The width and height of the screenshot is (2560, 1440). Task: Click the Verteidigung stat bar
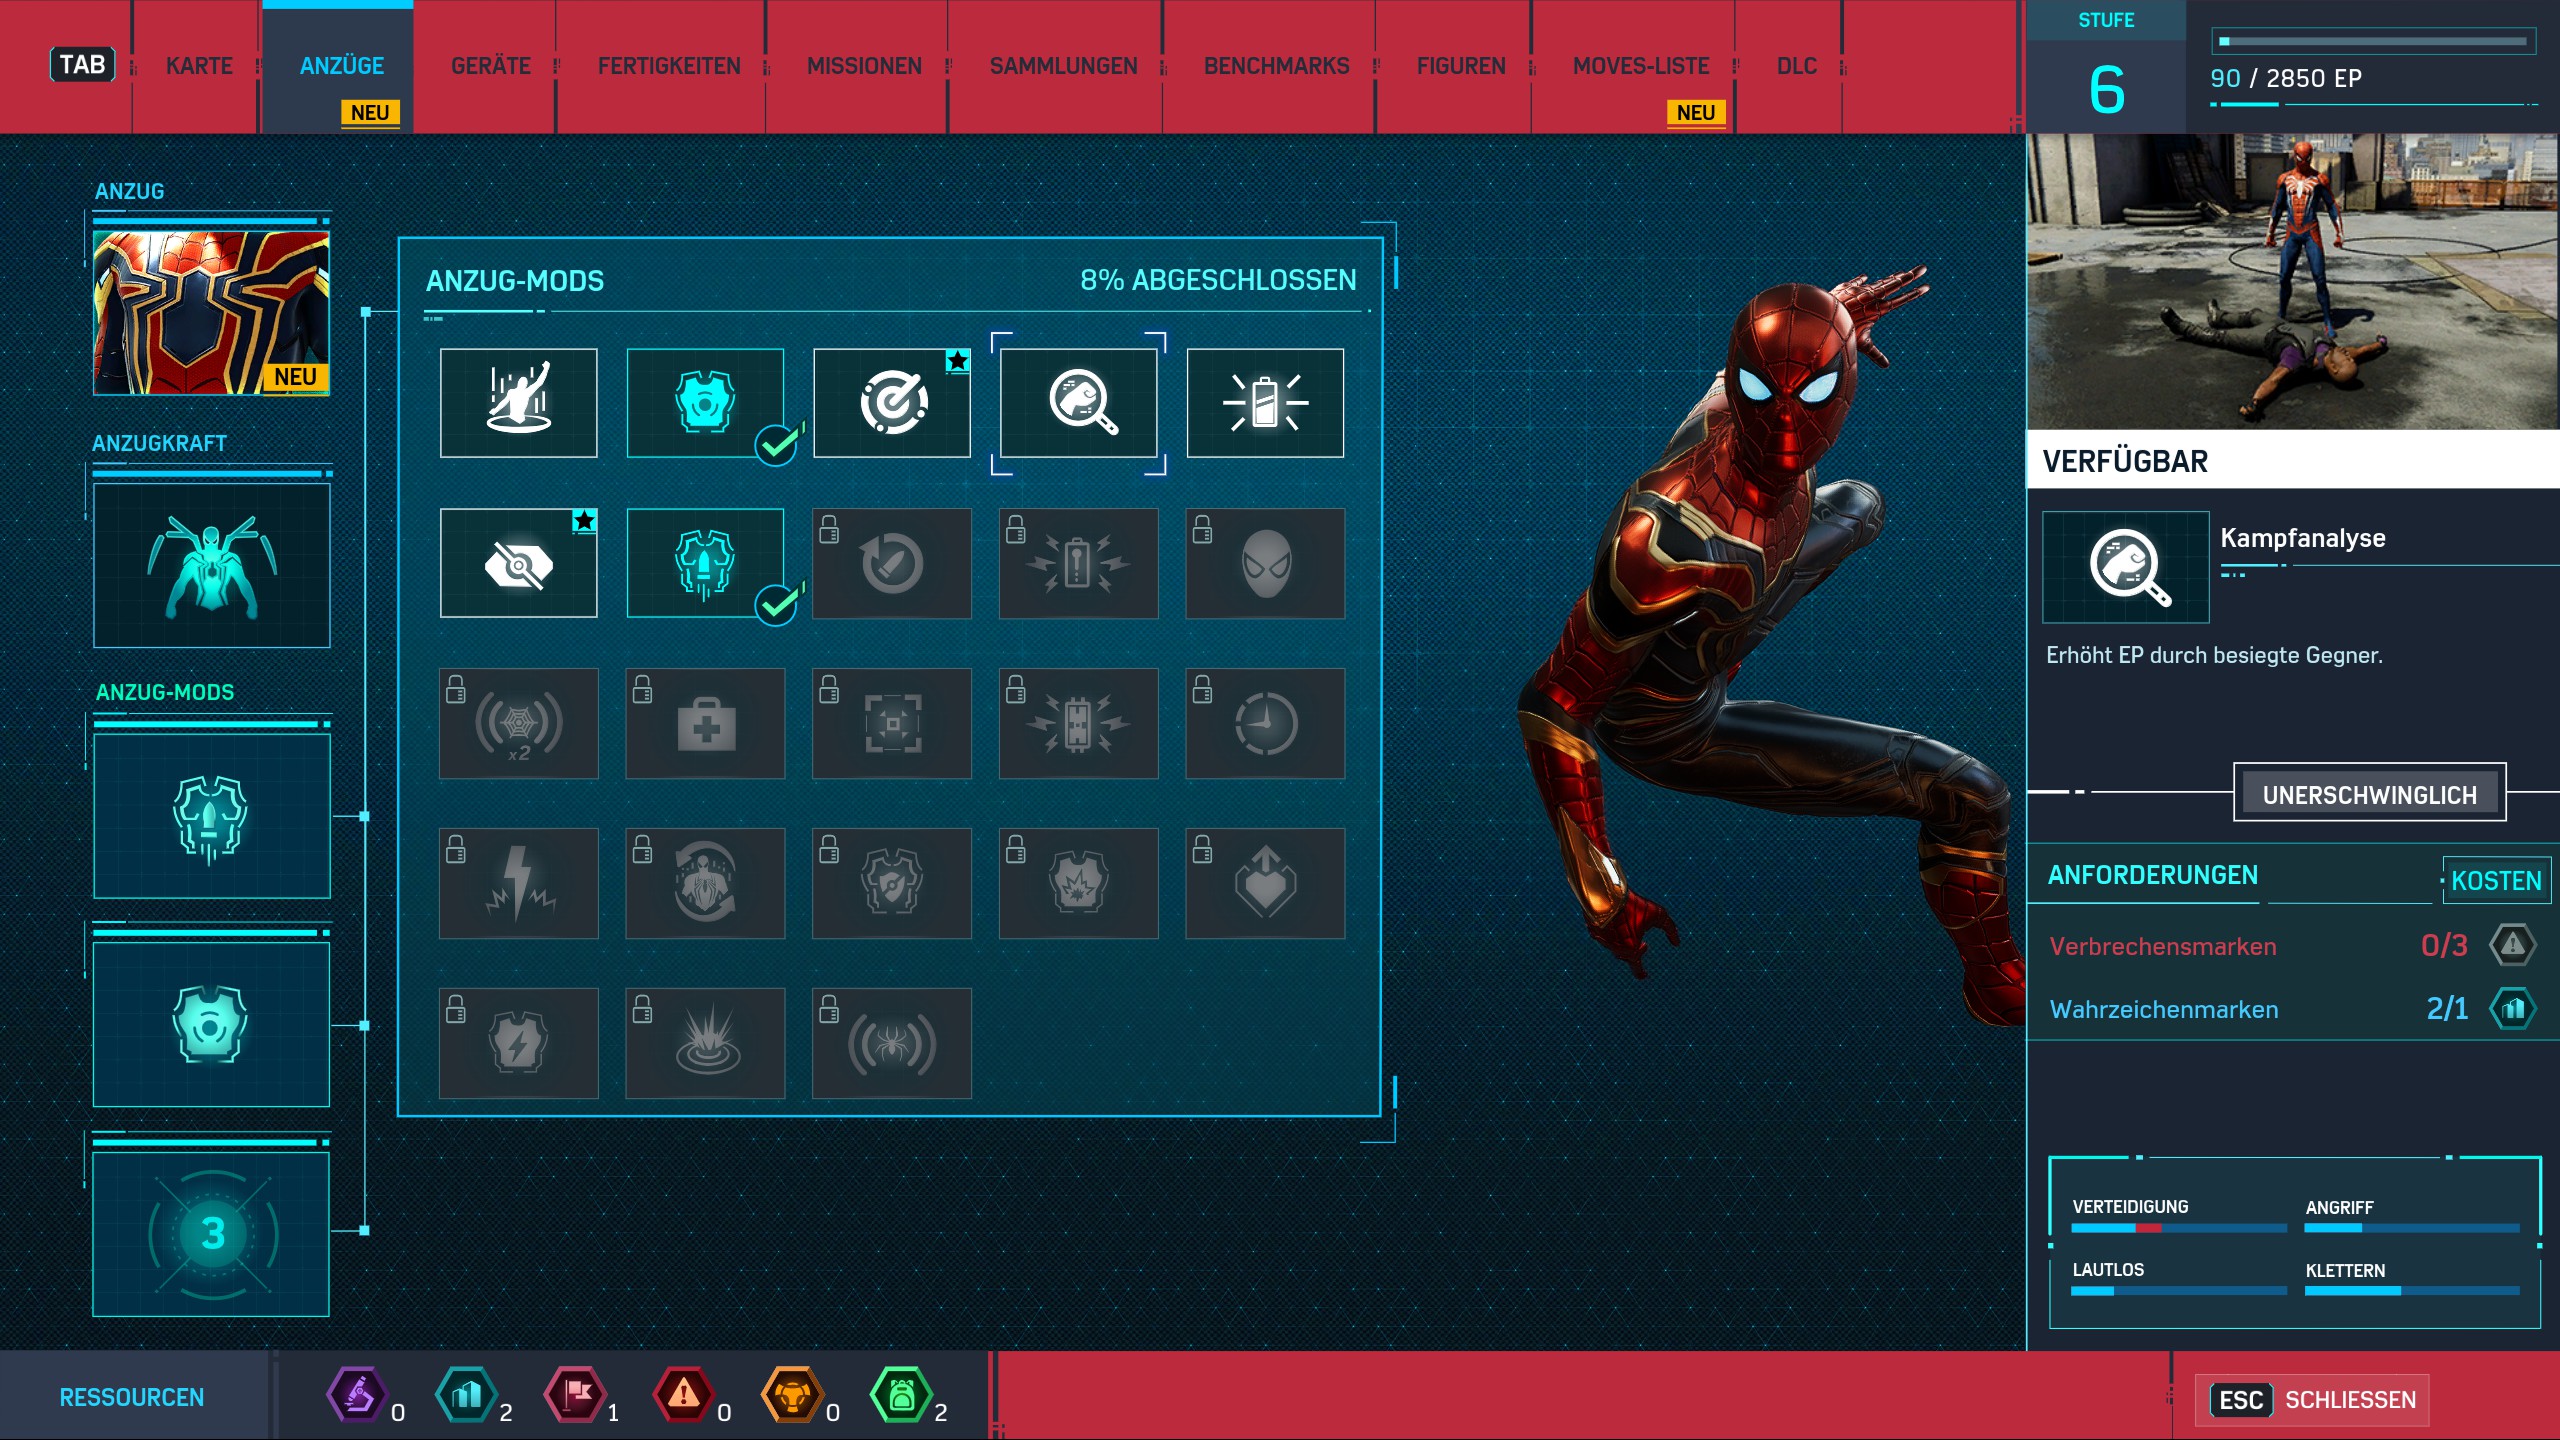tap(2178, 1228)
